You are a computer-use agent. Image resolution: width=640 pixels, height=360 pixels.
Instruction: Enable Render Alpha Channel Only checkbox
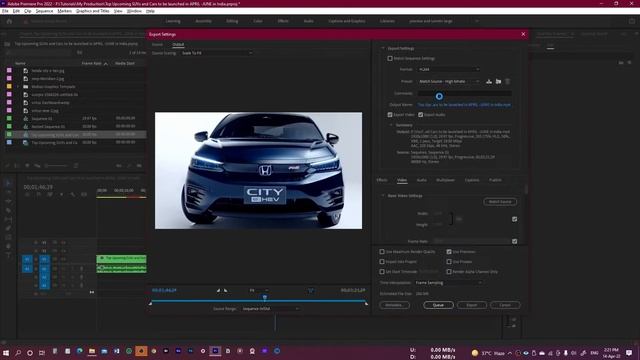449,271
